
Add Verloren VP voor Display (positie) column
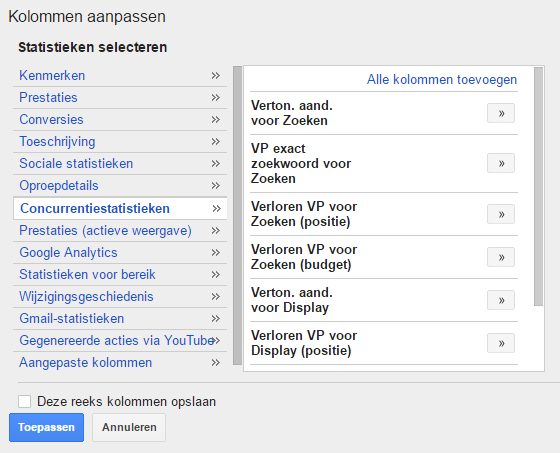coord(501,343)
